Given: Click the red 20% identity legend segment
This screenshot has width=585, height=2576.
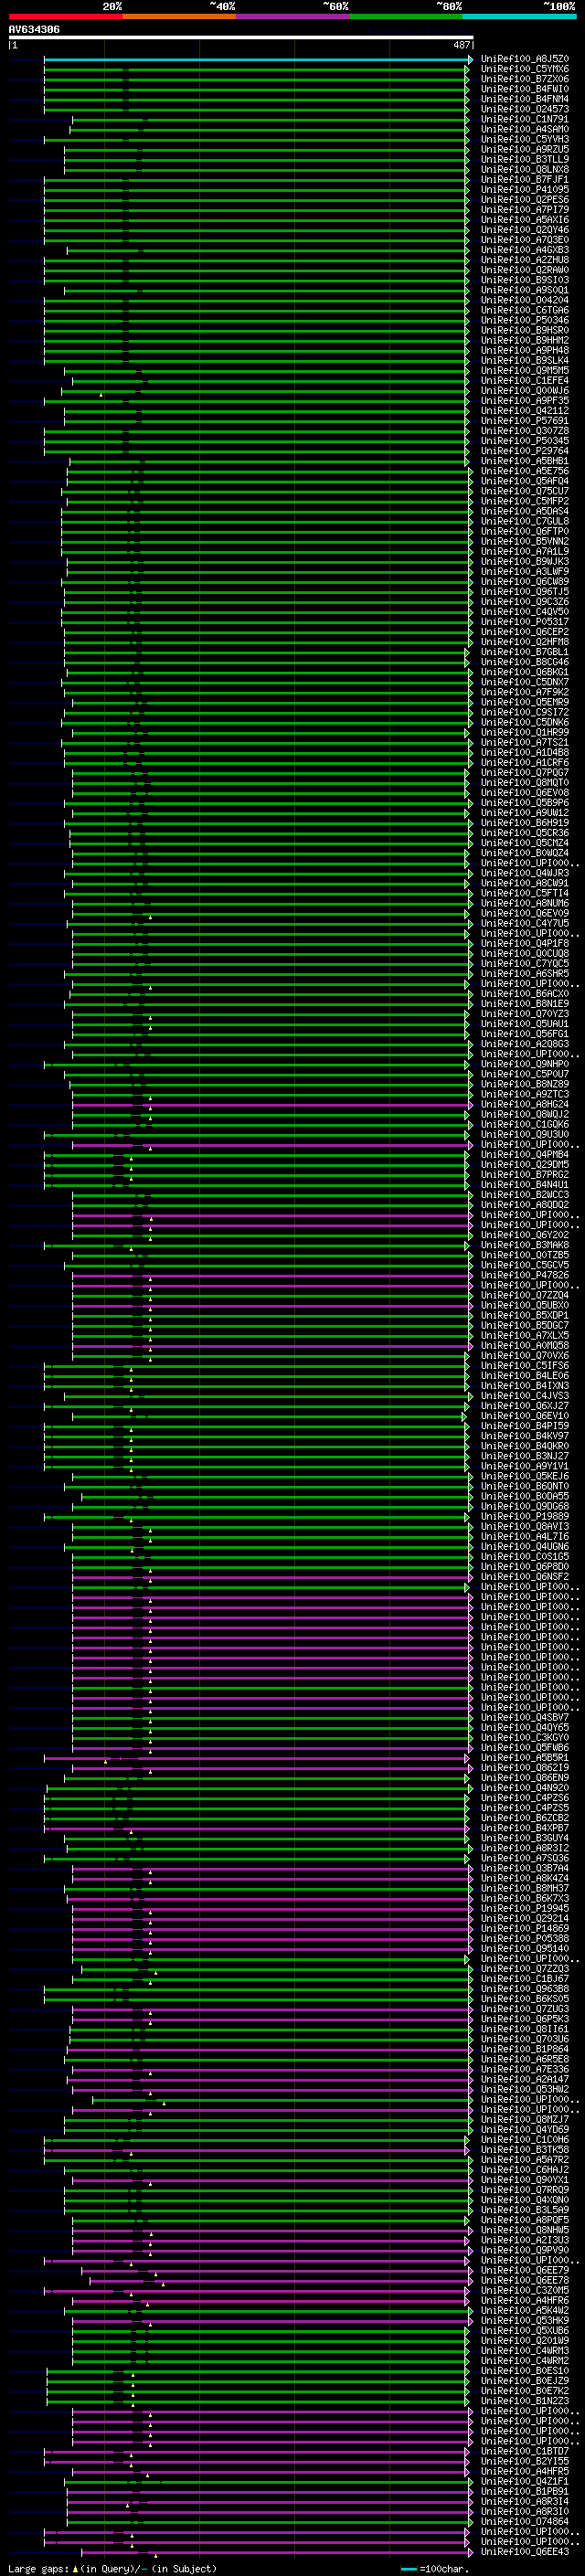Looking at the screenshot, I should click(66, 16).
